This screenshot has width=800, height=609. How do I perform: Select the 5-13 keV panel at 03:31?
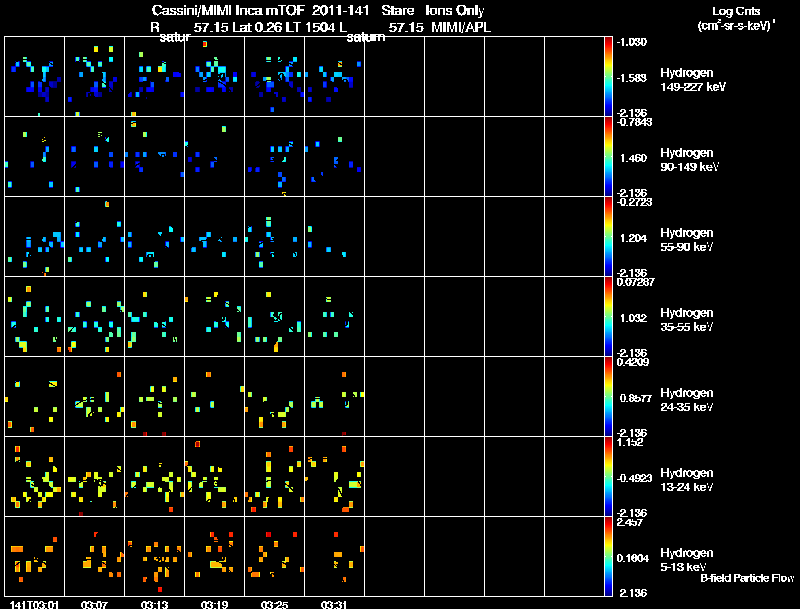pos(335,556)
